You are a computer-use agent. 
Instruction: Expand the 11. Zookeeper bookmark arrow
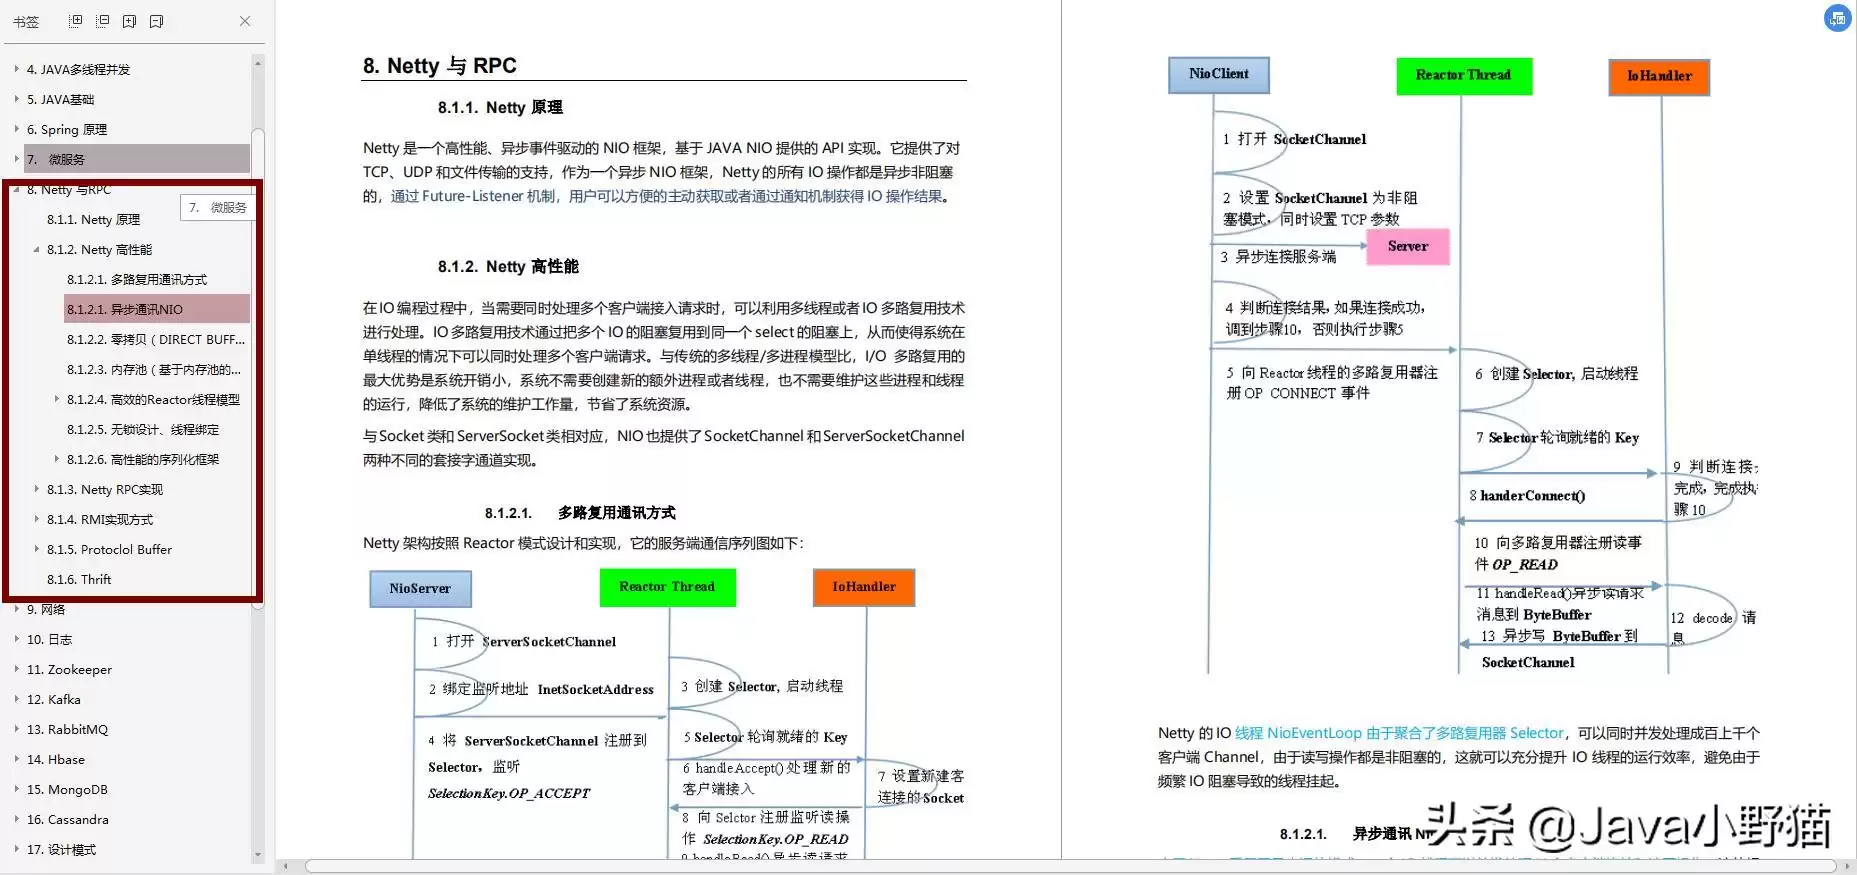point(16,669)
